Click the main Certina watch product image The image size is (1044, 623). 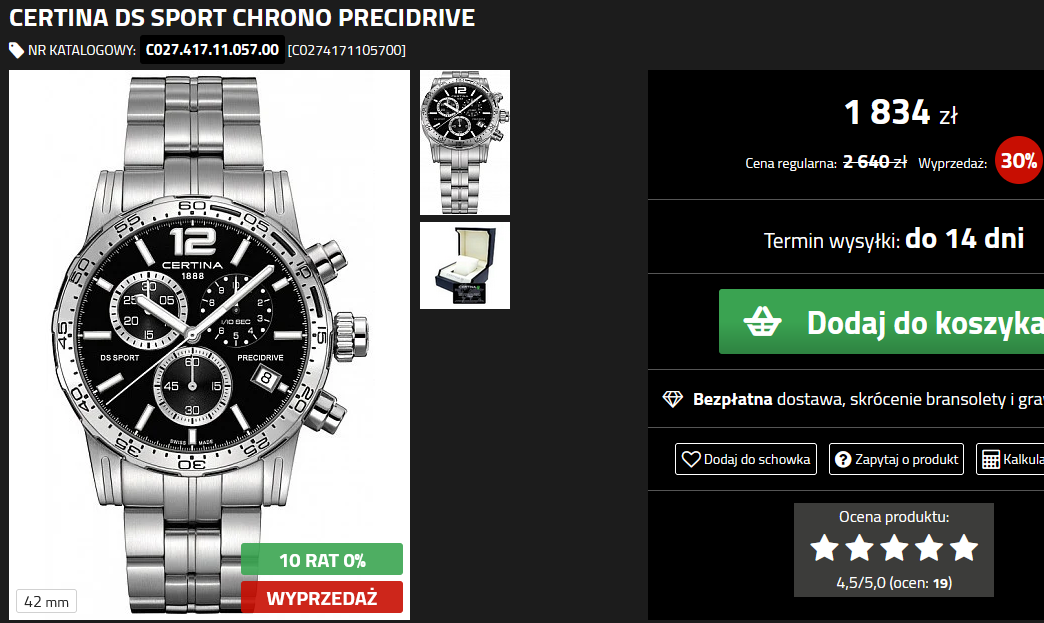[x=209, y=345]
